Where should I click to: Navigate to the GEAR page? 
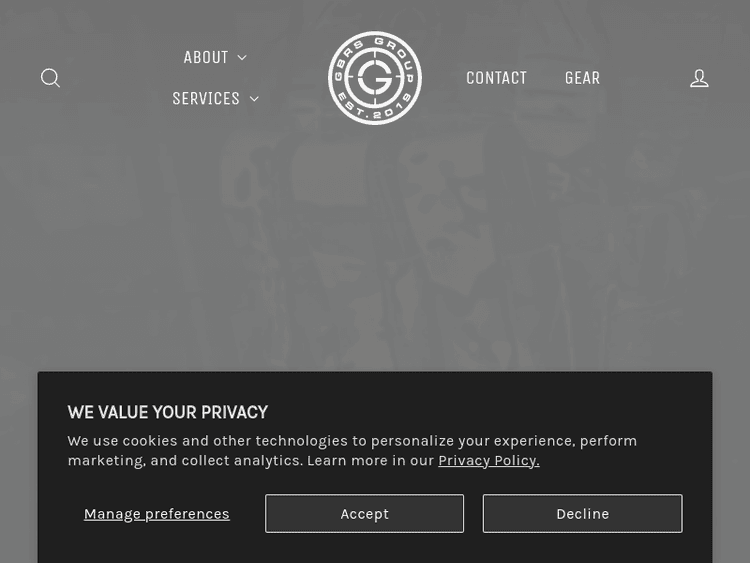coord(582,78)
